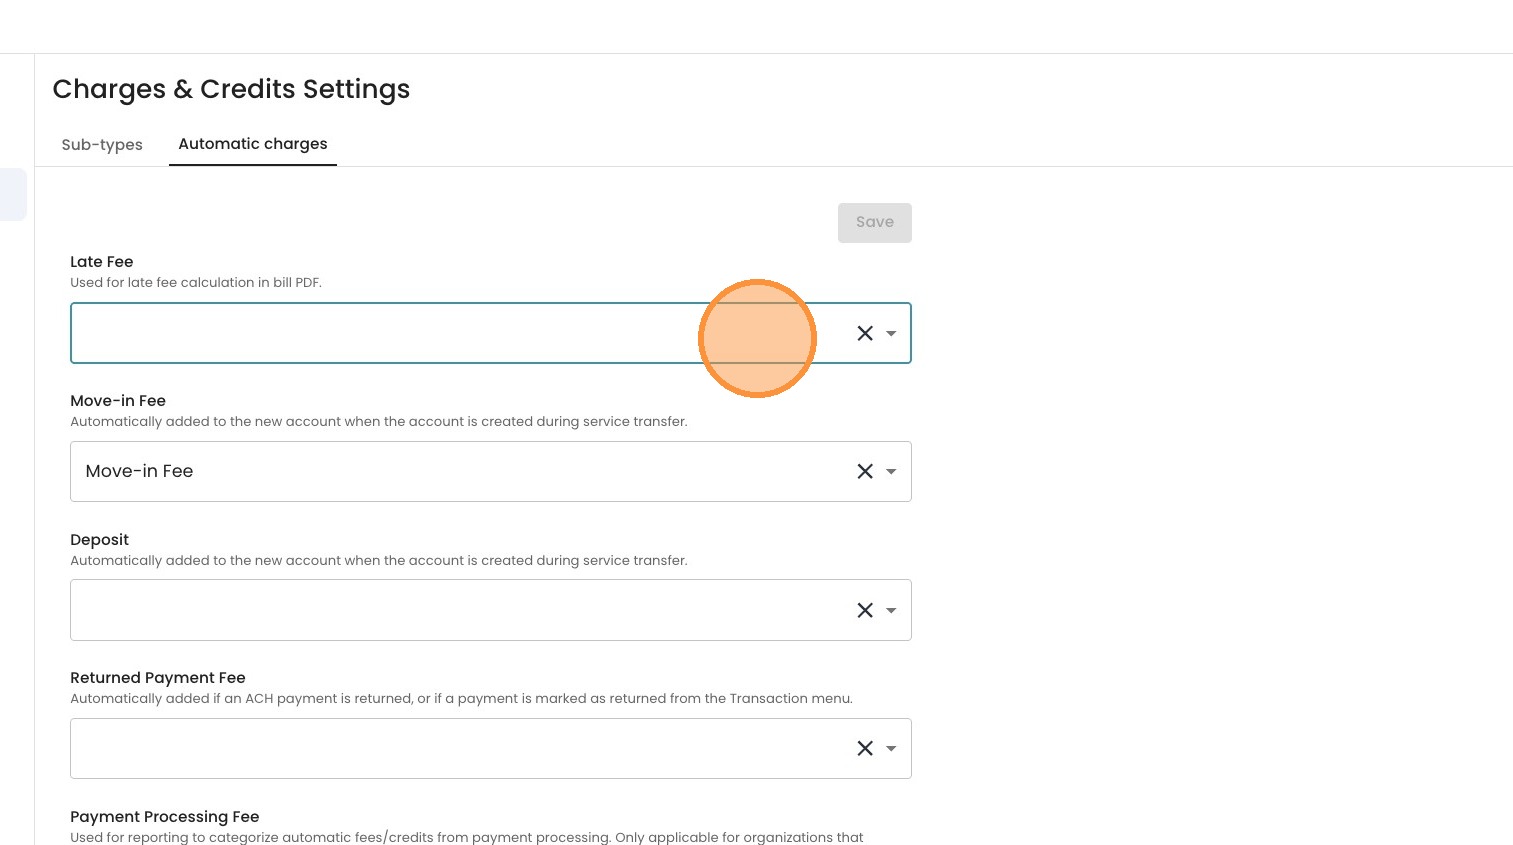Click the Charges & Credits Settings heading
The height and width of the screenshot is (845, 1513).
(231, 89)
